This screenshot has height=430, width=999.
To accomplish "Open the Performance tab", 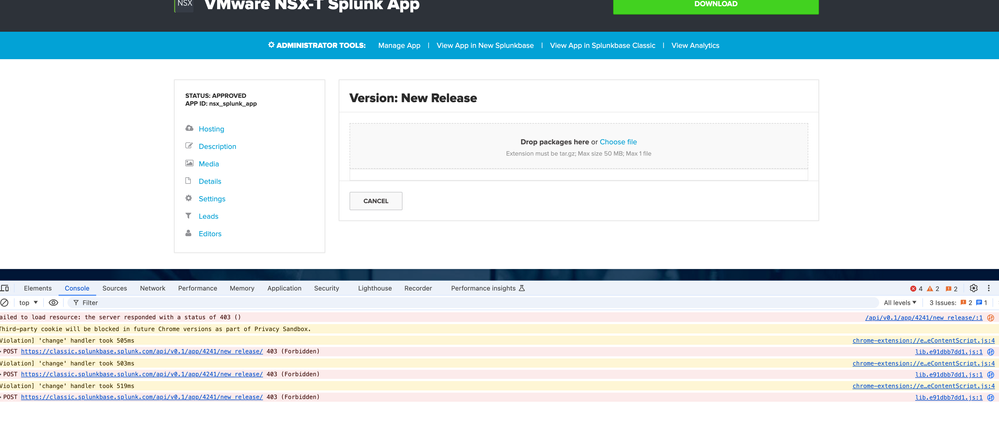I will tap(198, 288).
